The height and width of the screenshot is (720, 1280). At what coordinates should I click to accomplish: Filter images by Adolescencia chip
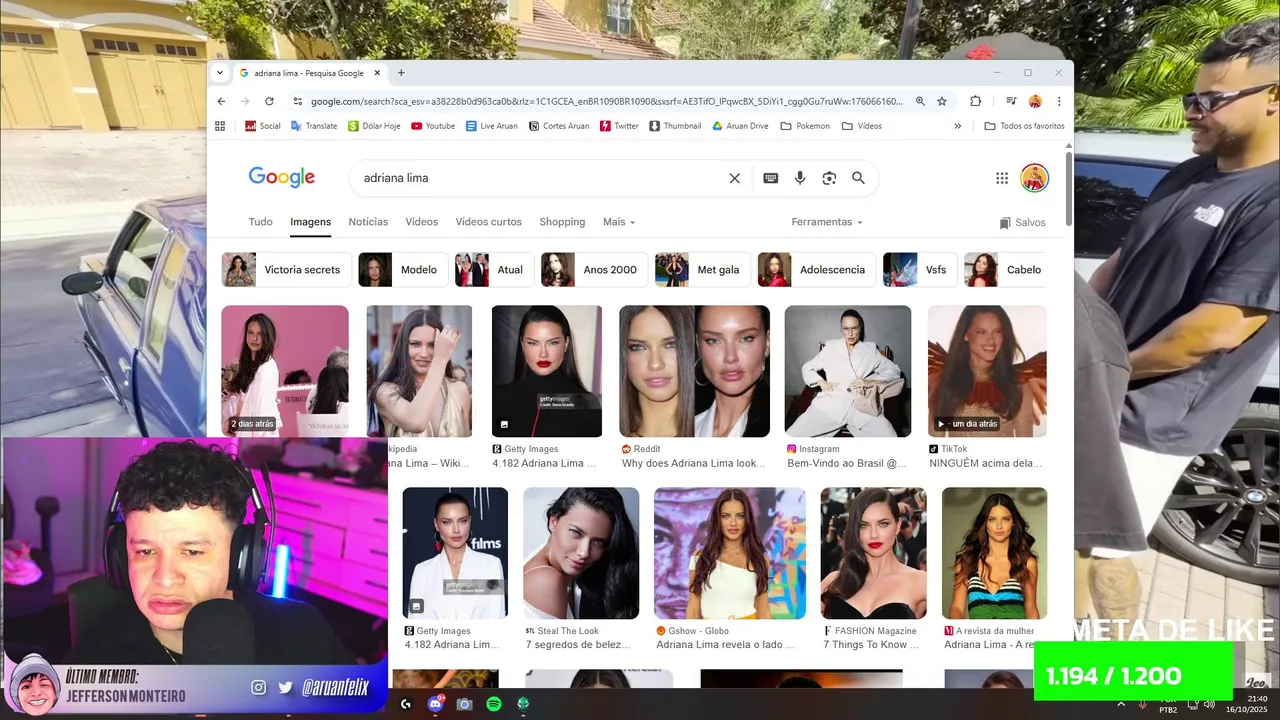click(817, 270)
